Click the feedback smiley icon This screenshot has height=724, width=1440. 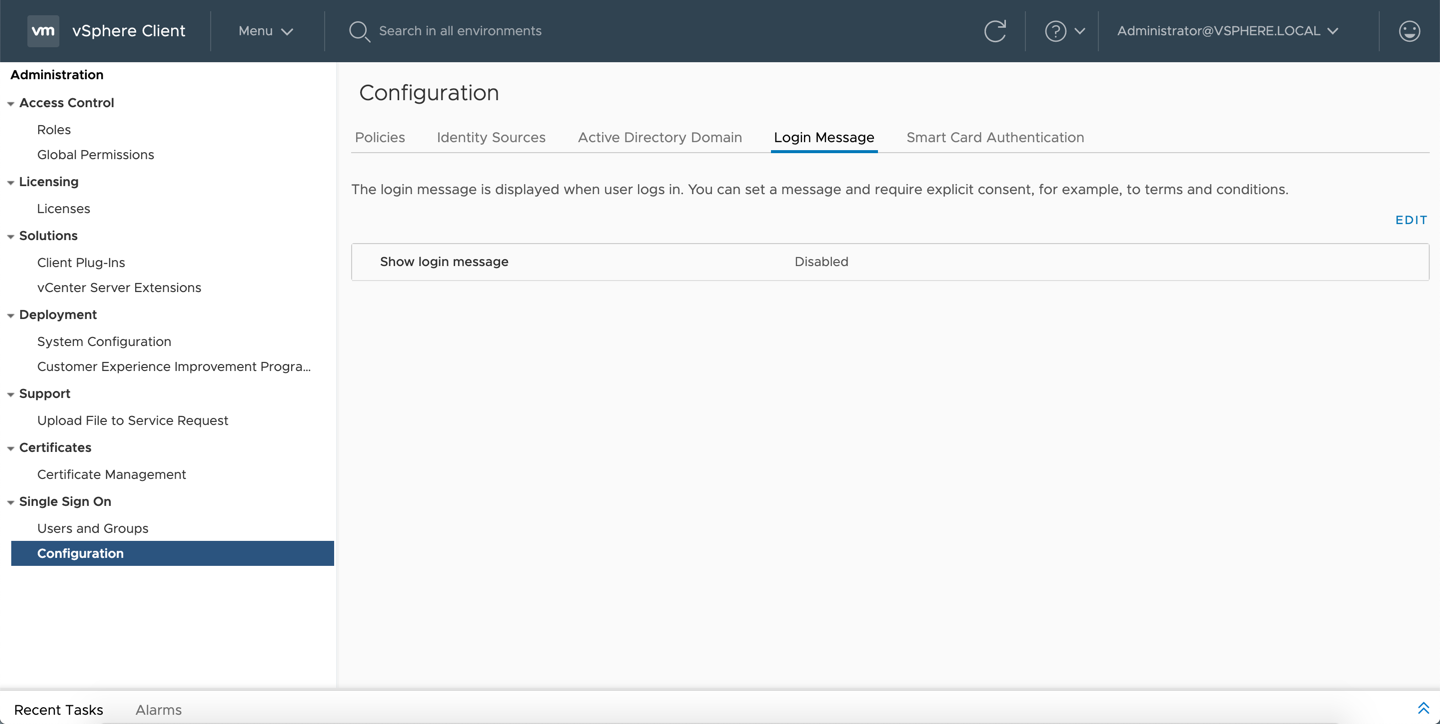[x=1409, y=31]
